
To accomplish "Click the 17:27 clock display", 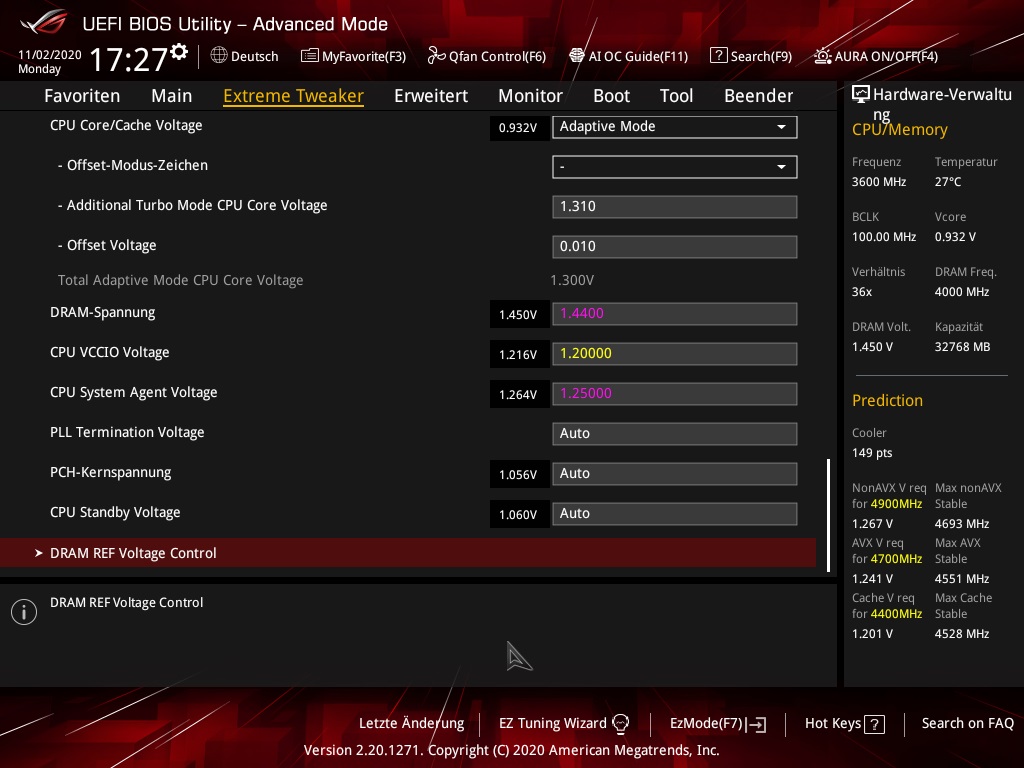I will [x=129, y=60].
